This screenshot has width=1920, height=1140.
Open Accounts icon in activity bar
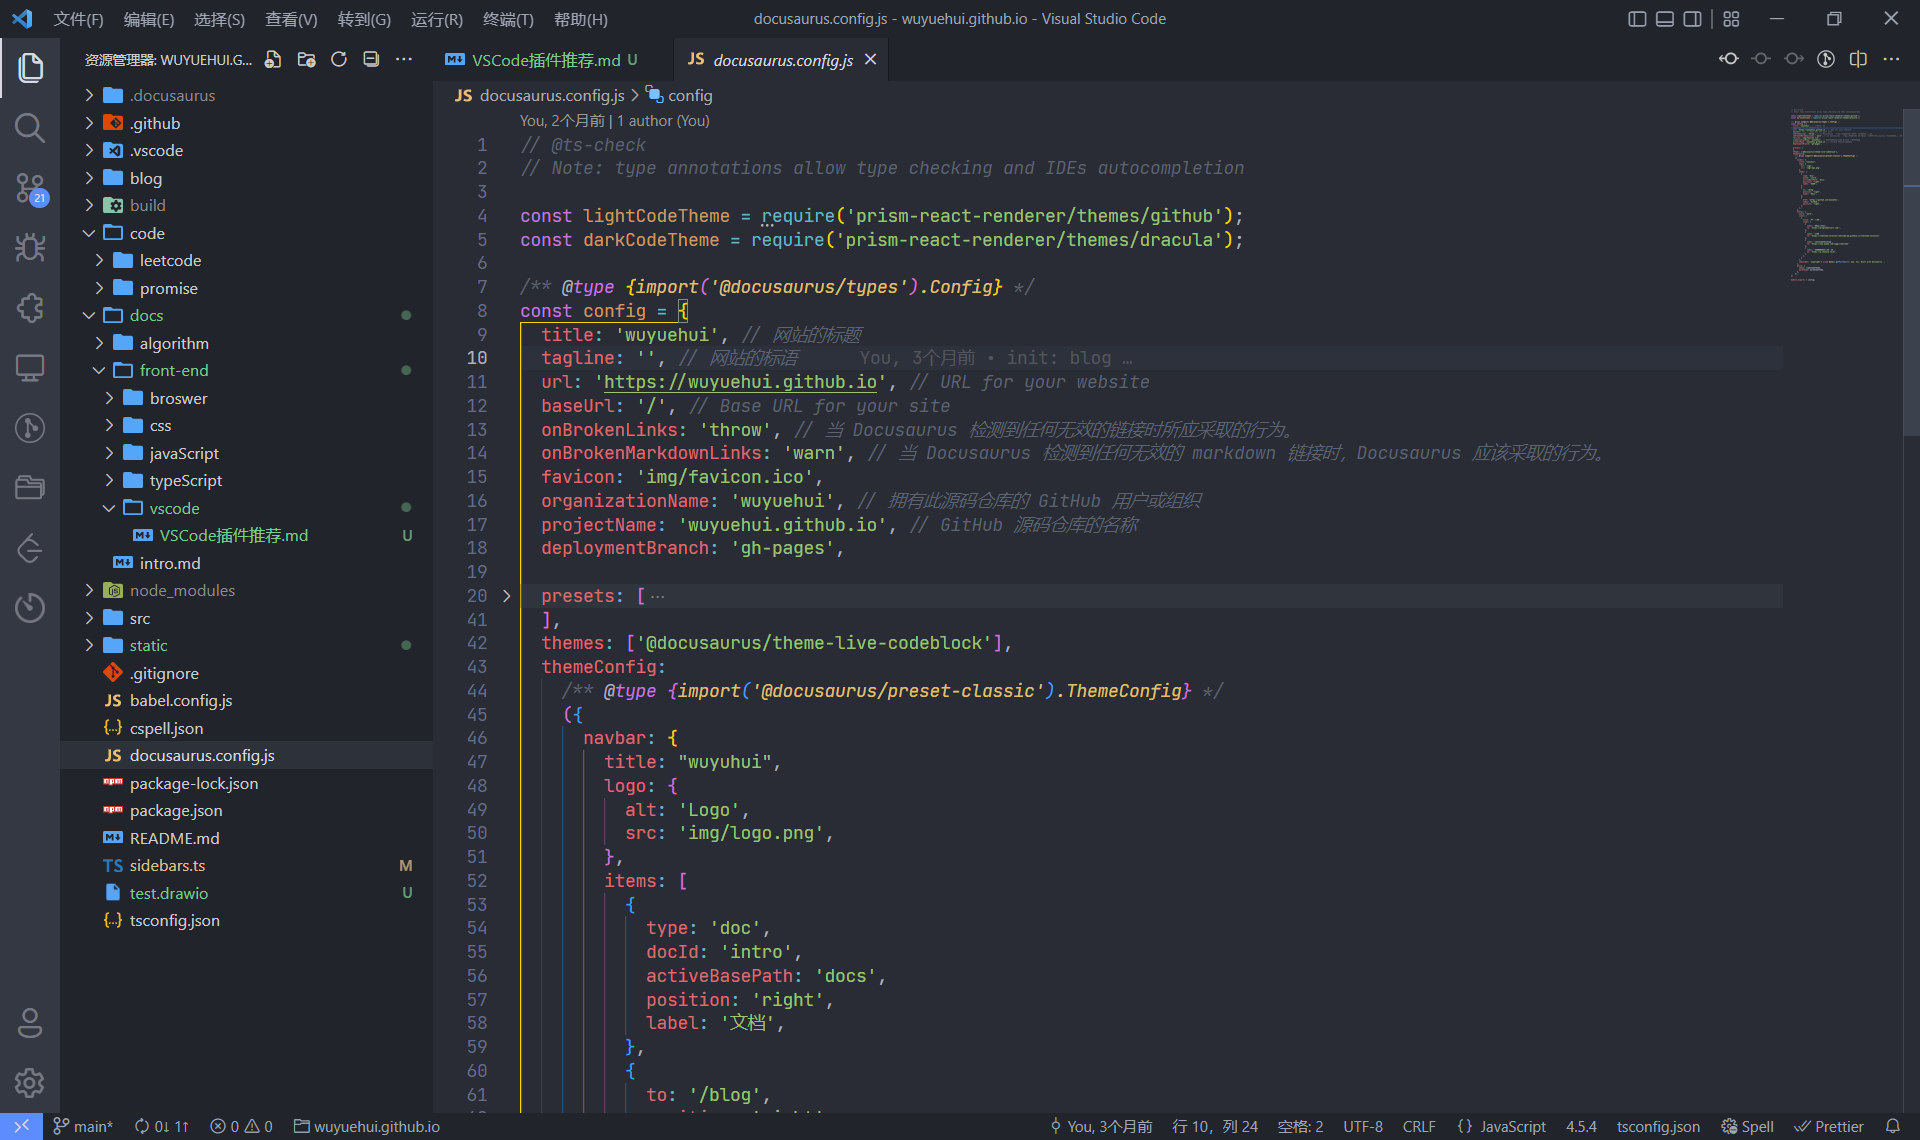coord(30,1023)
